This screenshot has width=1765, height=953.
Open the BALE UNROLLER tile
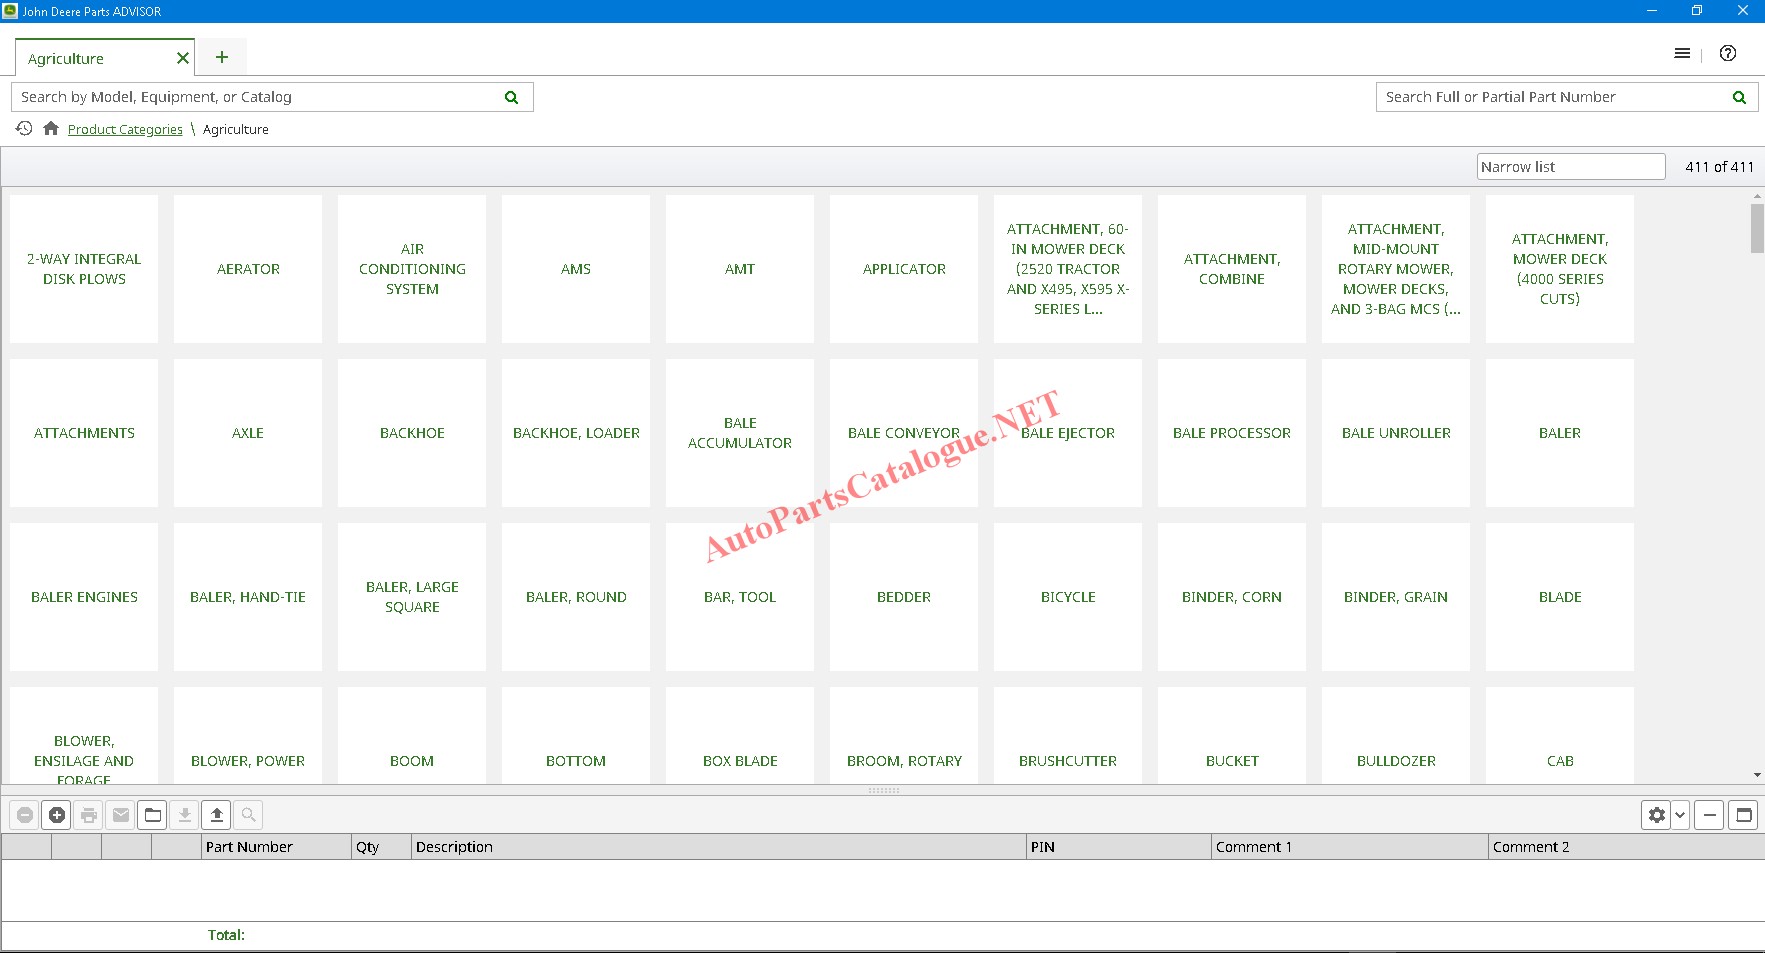pos(1396,433)
